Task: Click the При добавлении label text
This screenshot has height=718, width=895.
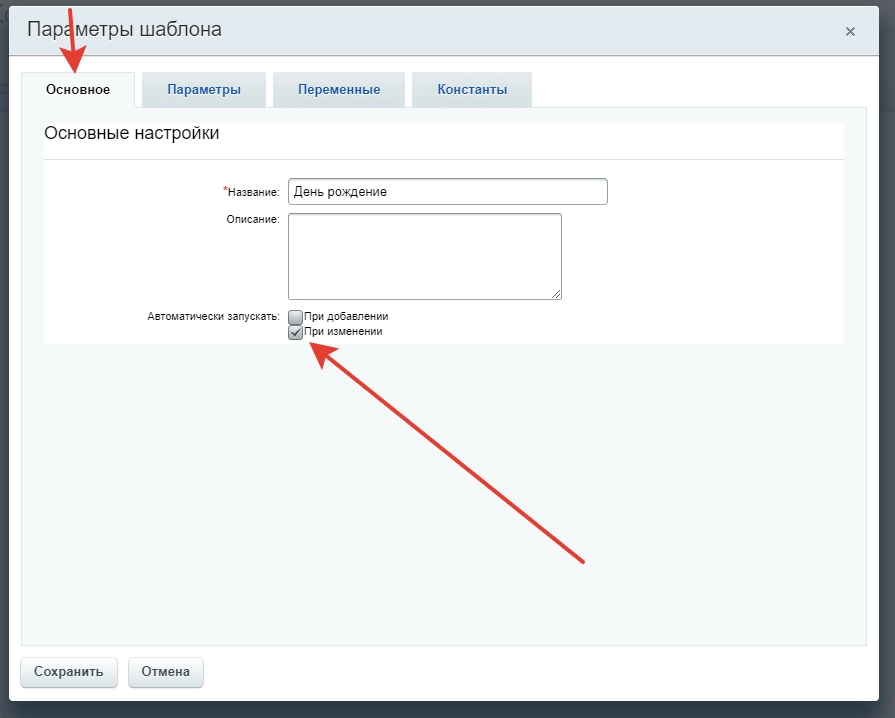Action: point(345,317)
